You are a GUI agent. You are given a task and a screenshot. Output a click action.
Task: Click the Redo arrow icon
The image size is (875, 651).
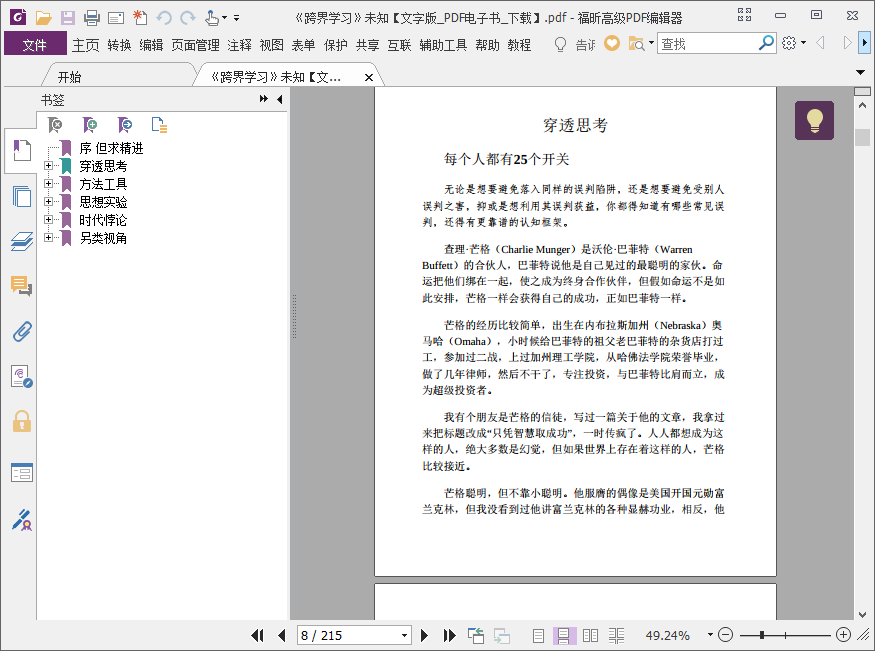[188, 18]
